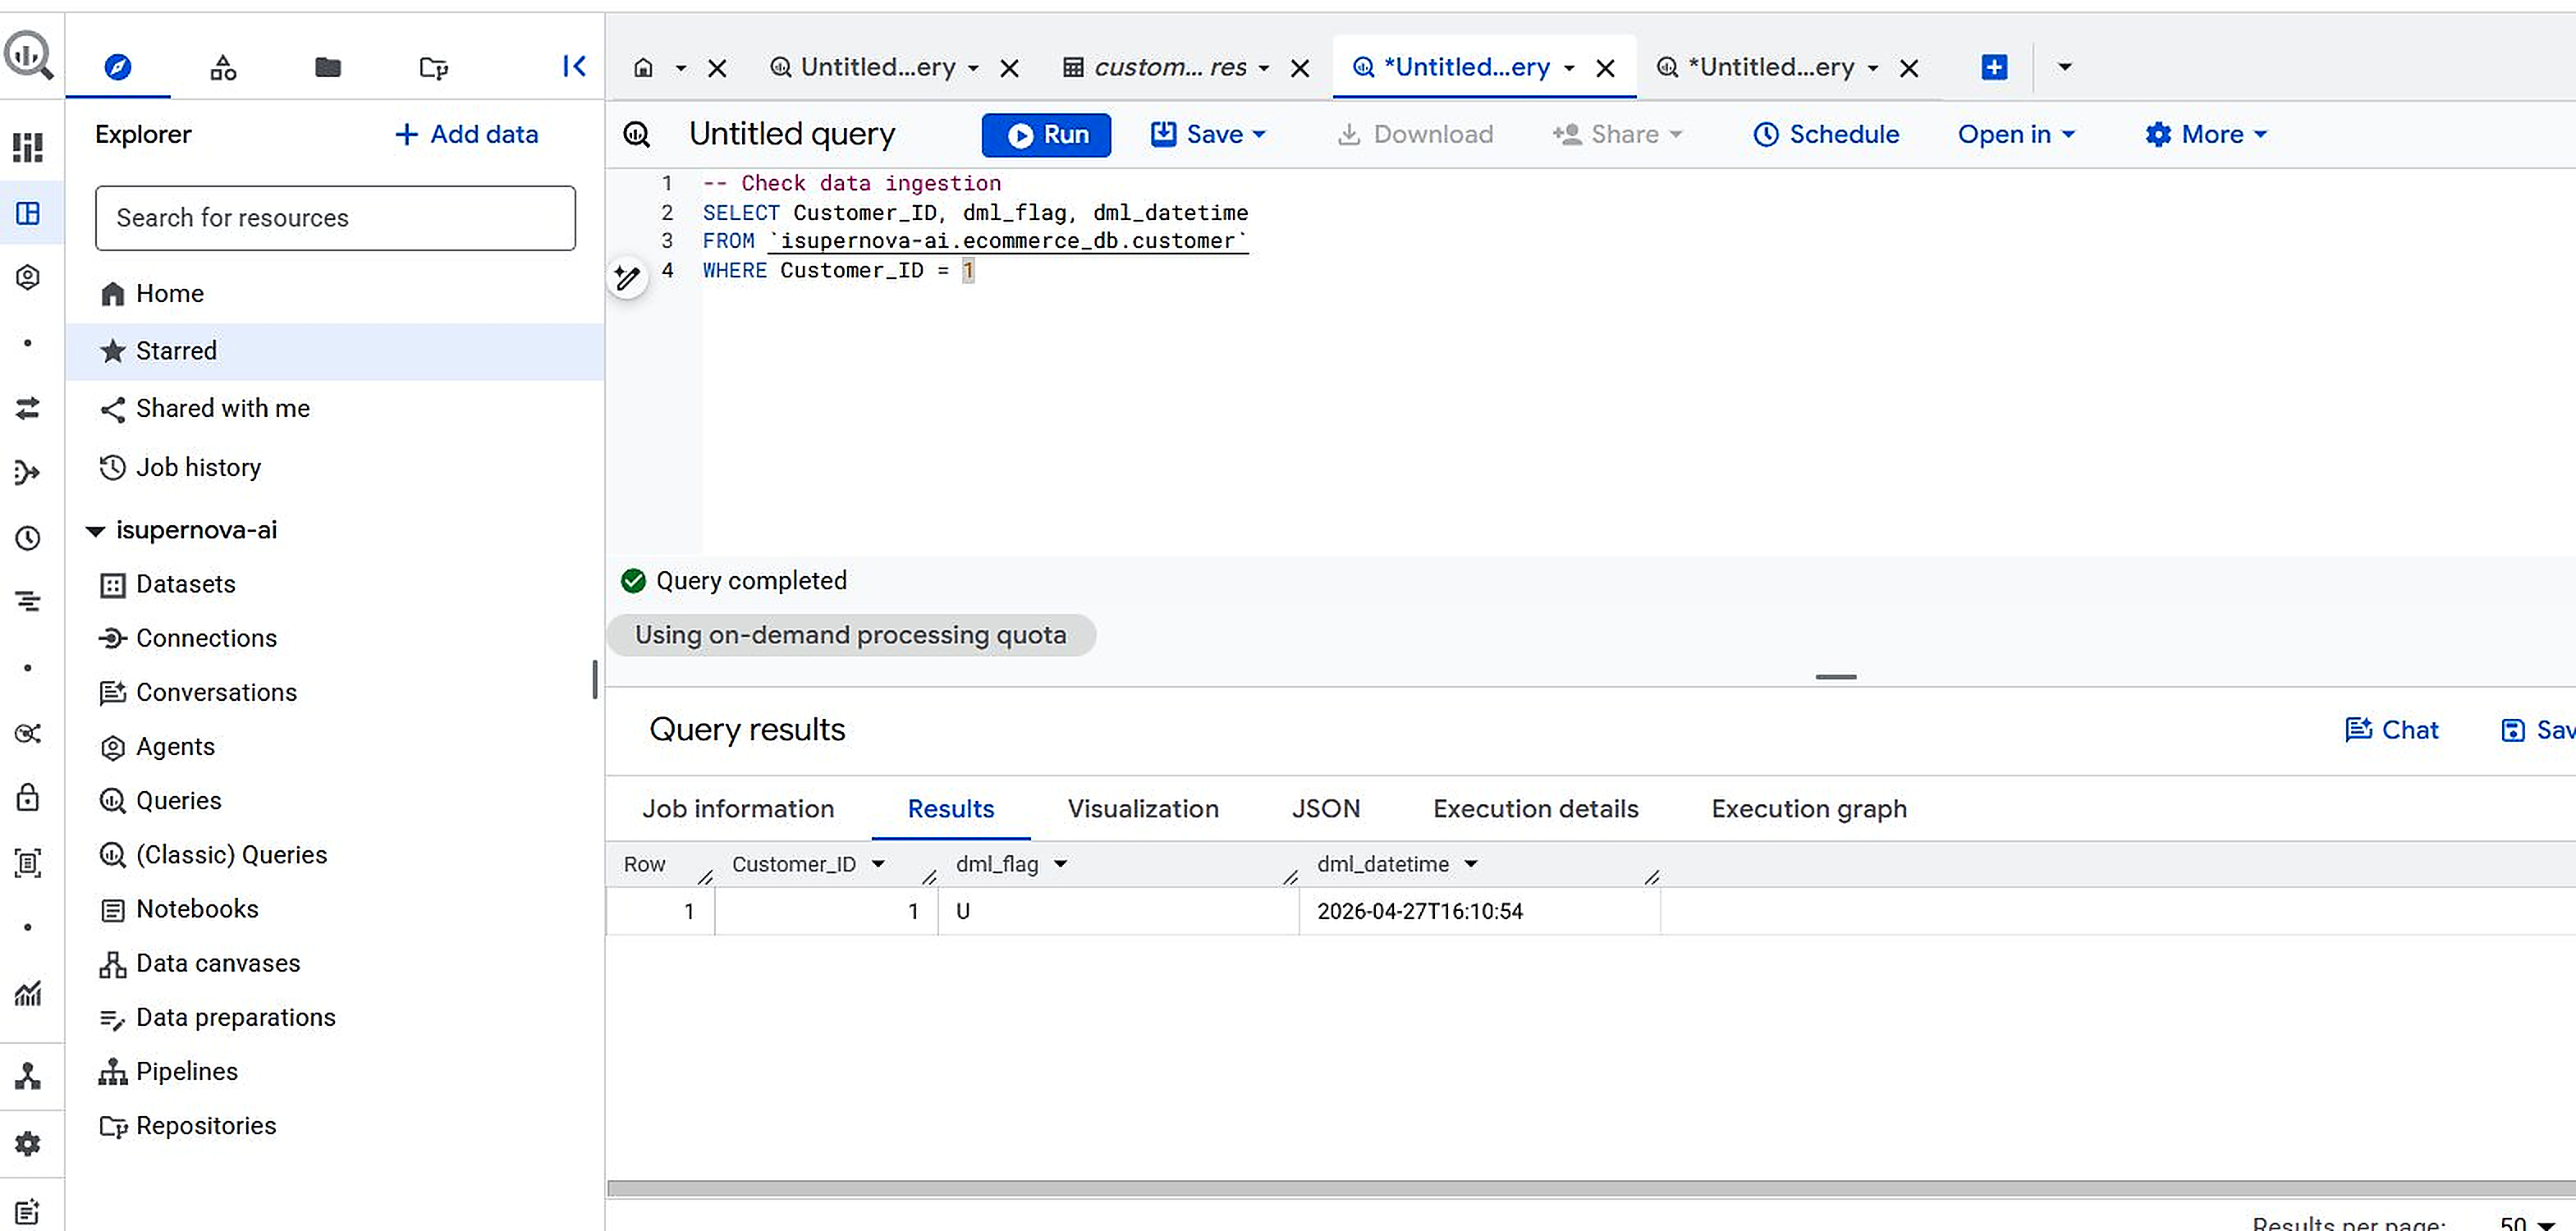Open Chat for query results
2576x1231 pixels.
click(x=2391, y=729)
